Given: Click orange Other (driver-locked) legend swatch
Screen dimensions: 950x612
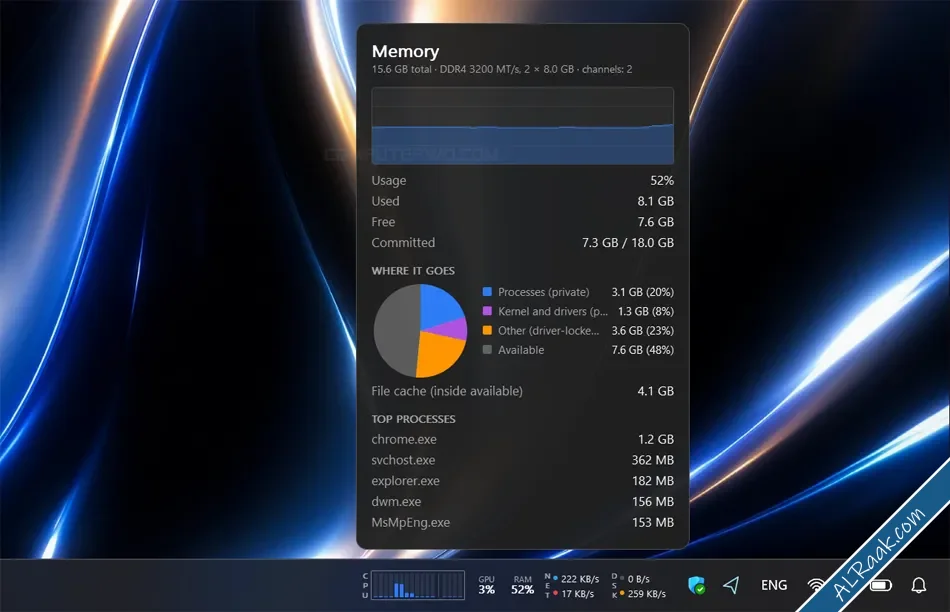Looking at the screenshot, I should [487, 330].
